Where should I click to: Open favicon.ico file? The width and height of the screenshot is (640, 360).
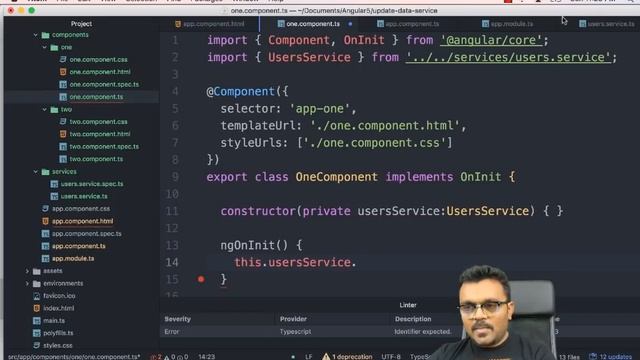tap(59, 296)
